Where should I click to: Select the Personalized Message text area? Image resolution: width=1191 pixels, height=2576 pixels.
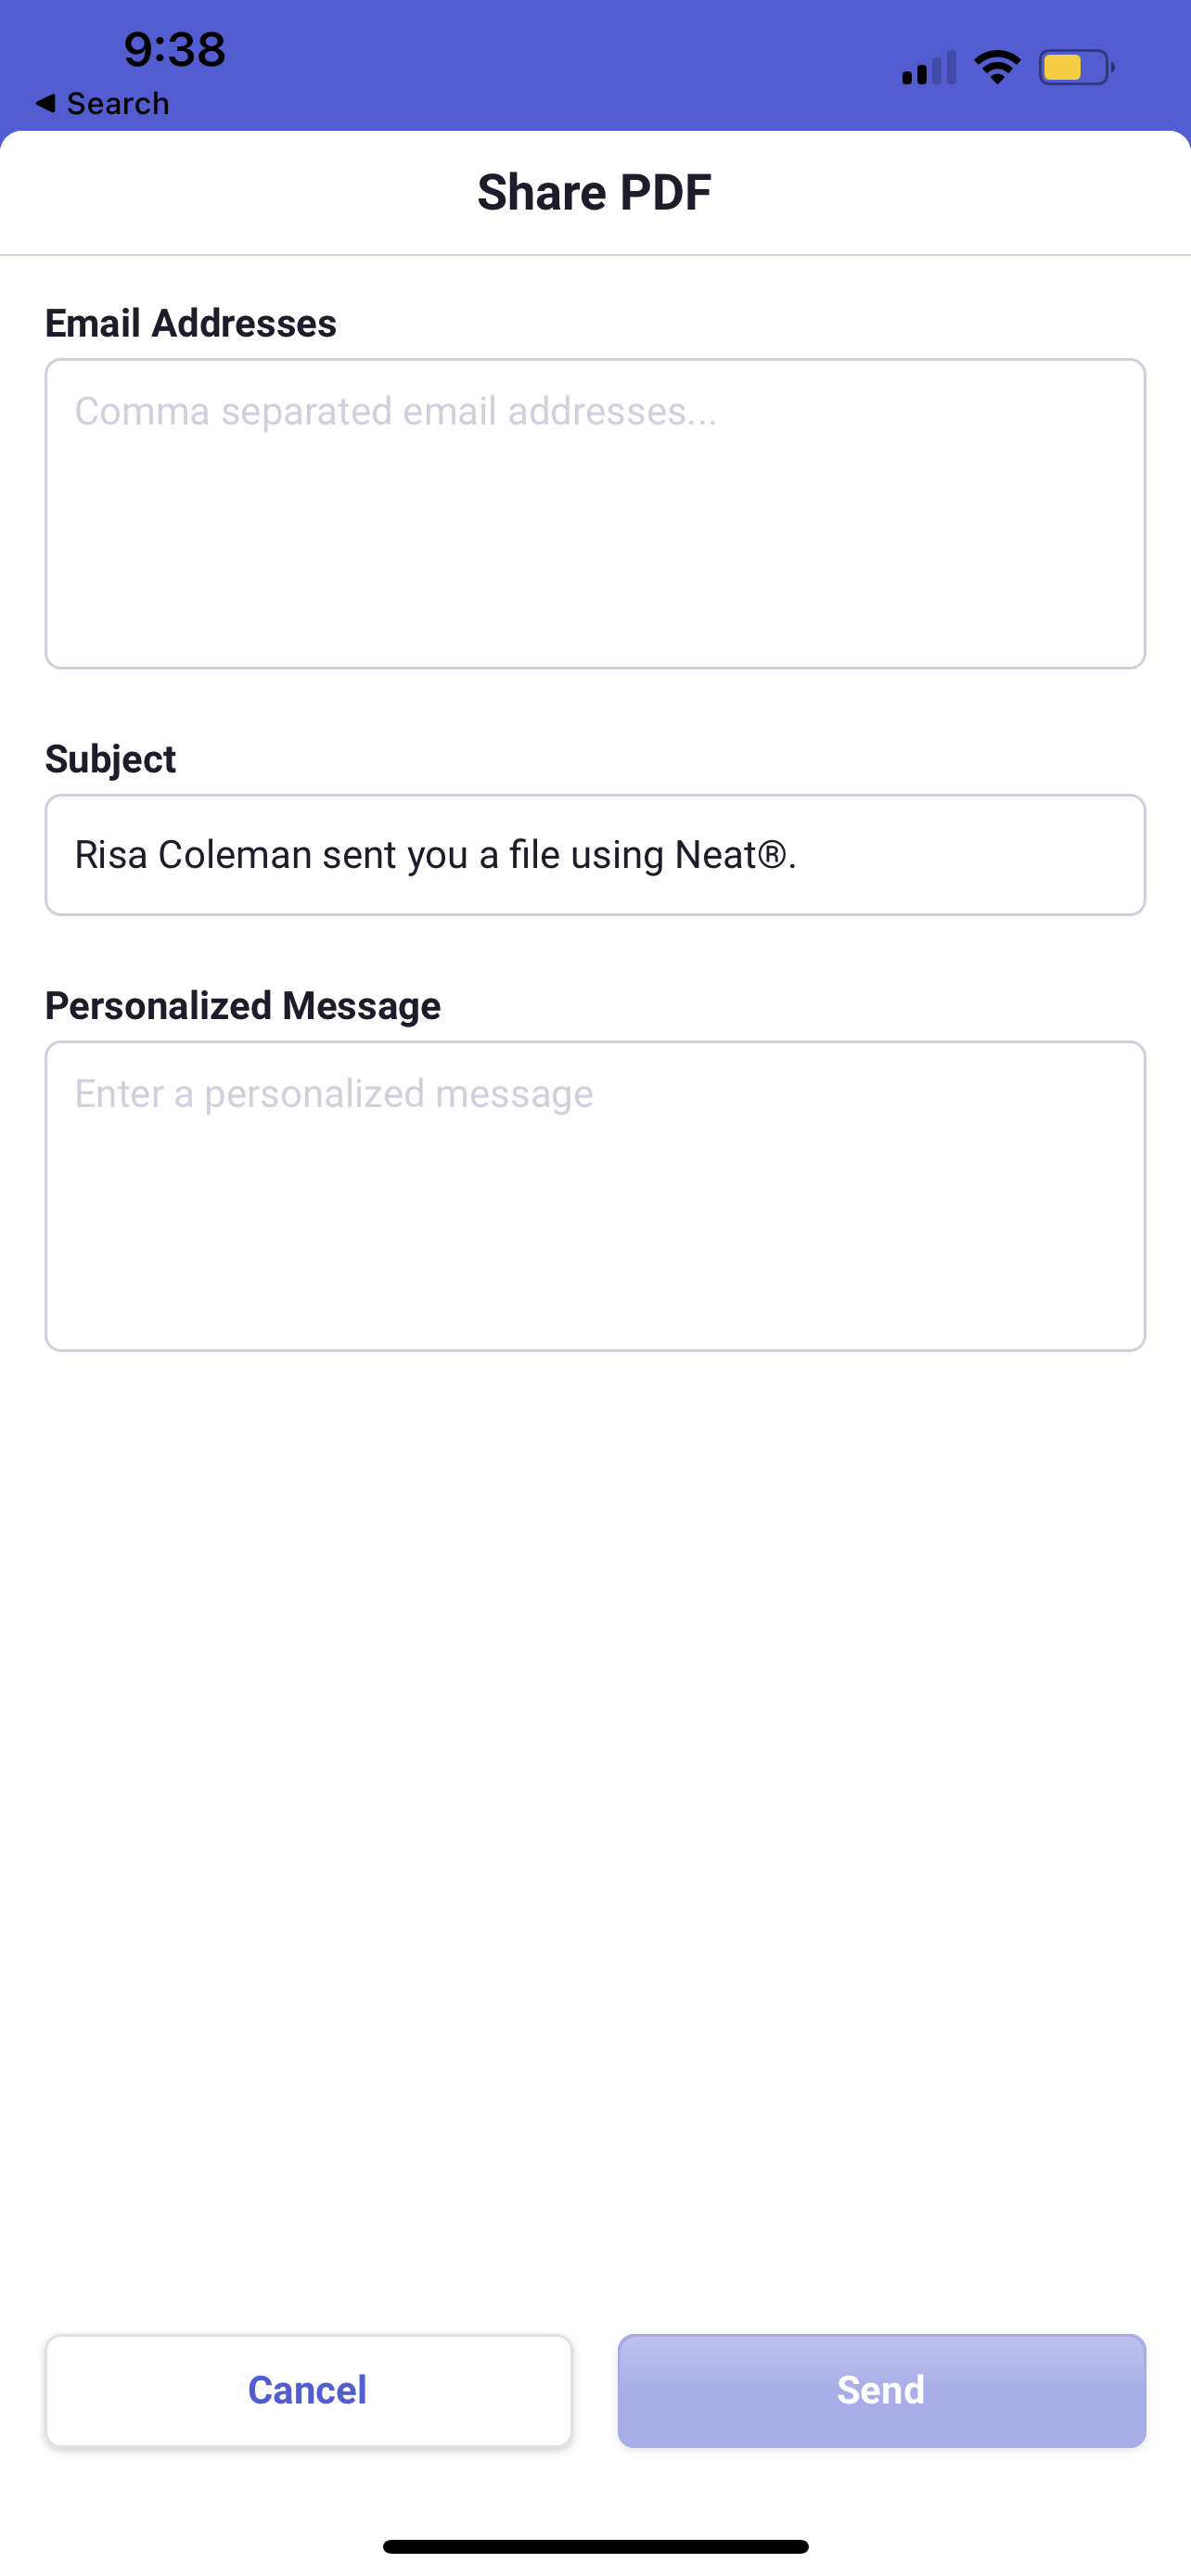point(595,1195)
